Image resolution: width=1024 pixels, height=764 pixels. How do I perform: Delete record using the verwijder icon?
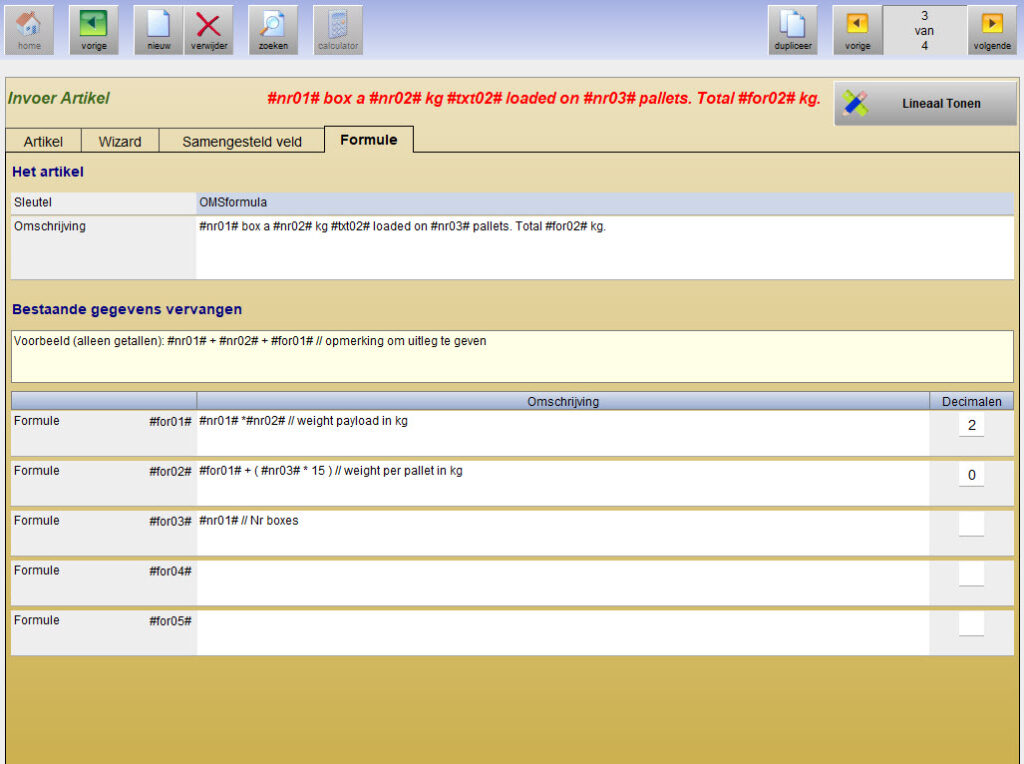pos(208,29)
